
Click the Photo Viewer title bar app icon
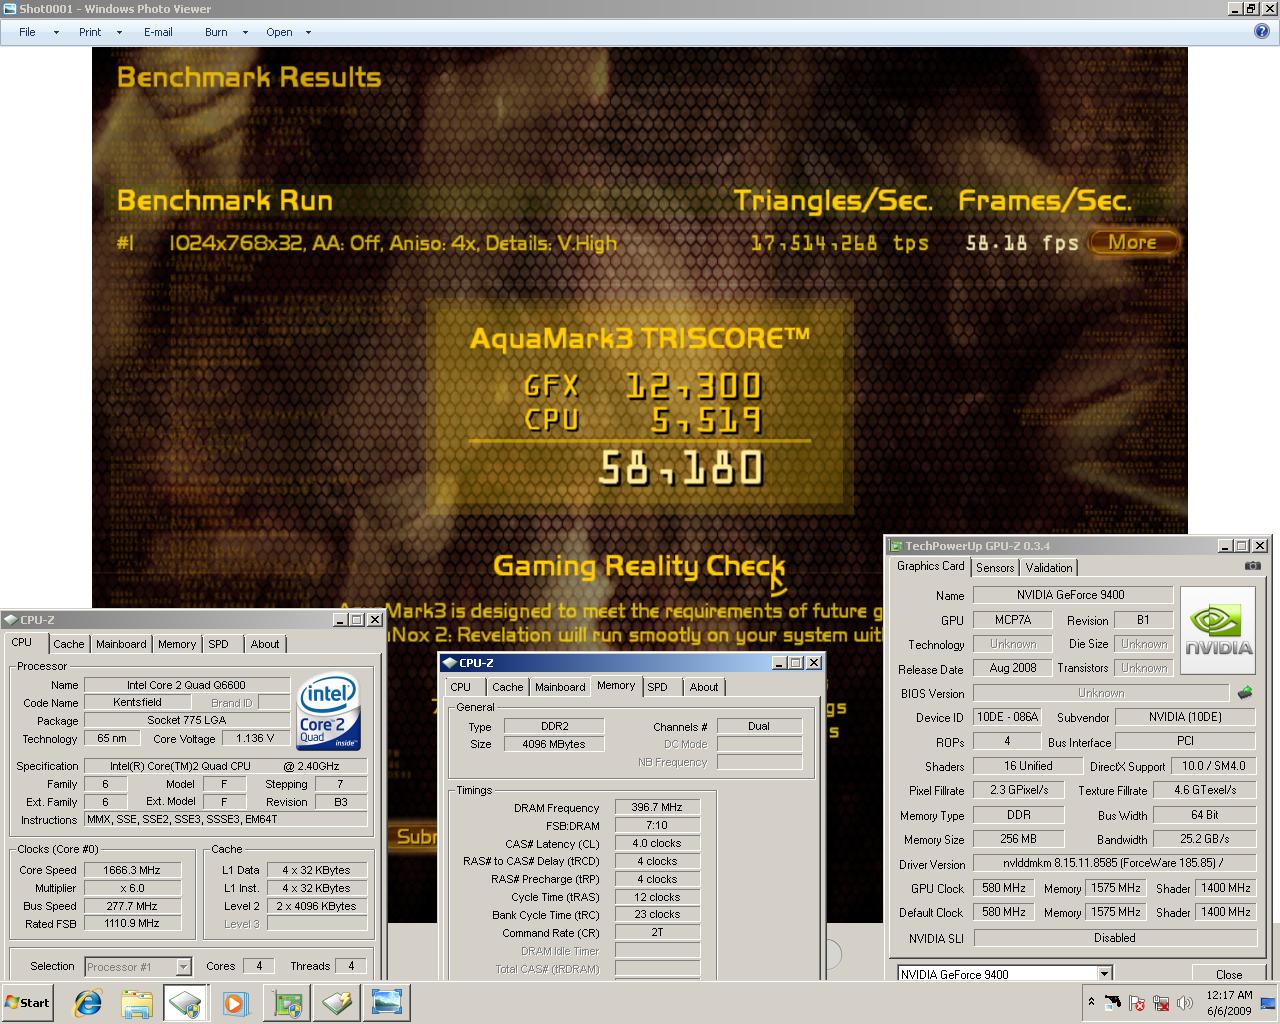[9, 9]
